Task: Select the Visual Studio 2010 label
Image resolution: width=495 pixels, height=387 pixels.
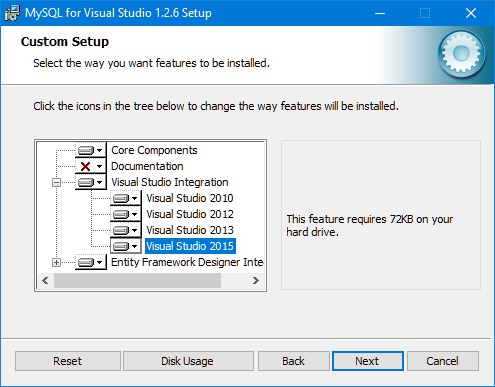Action: [190, 198]
